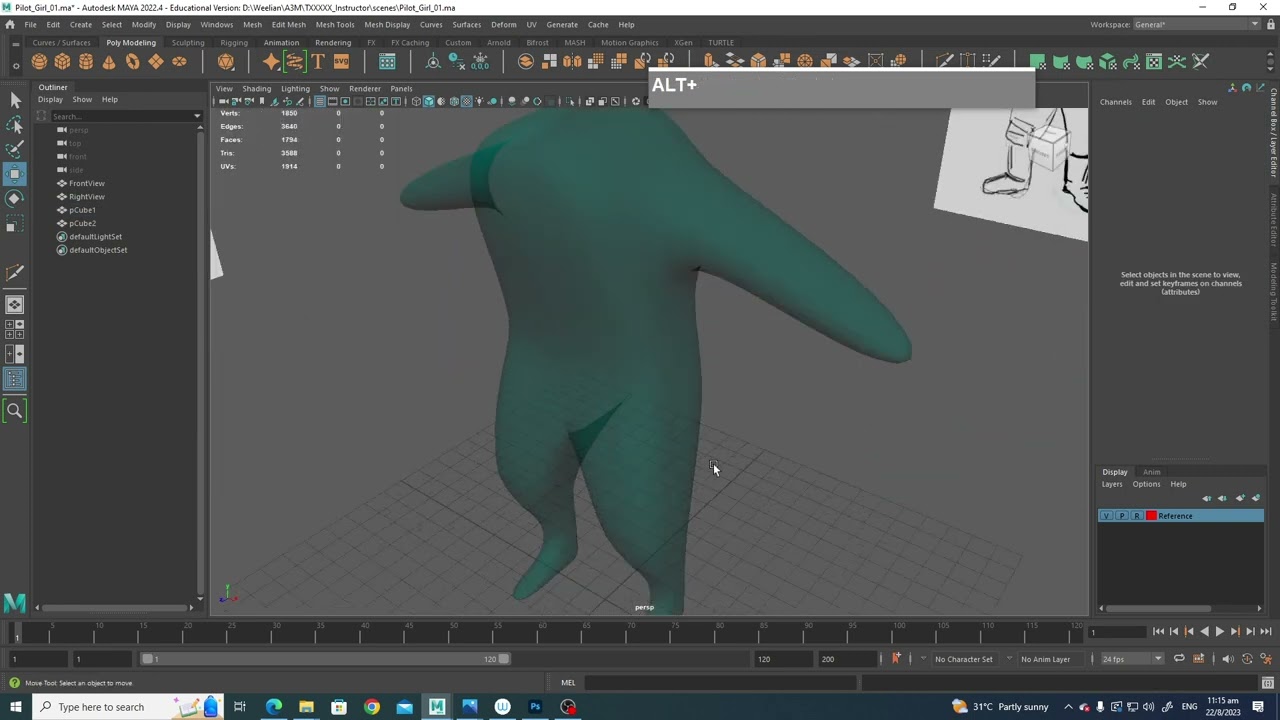This screenshot has height=720, width=1280.
Task: Toggle playback loop mode
Action: click(x=1179, y=659)
